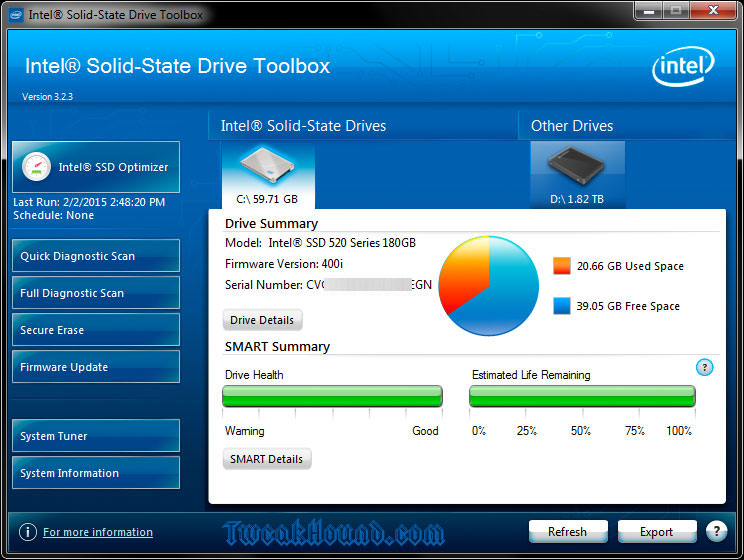Click the information circle icon
The image size is (744, 560).
28,532
